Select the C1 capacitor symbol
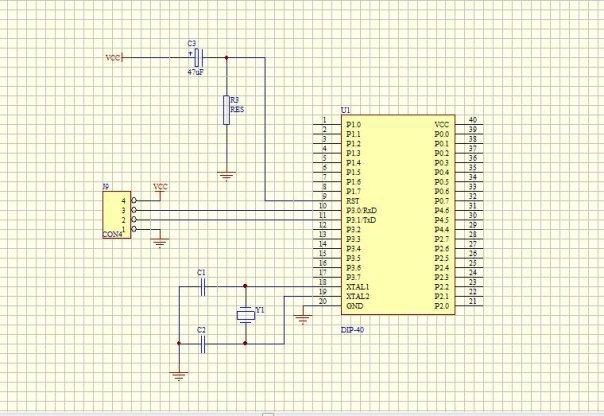This screenshot has height=416, width=604. coord(203,287)
